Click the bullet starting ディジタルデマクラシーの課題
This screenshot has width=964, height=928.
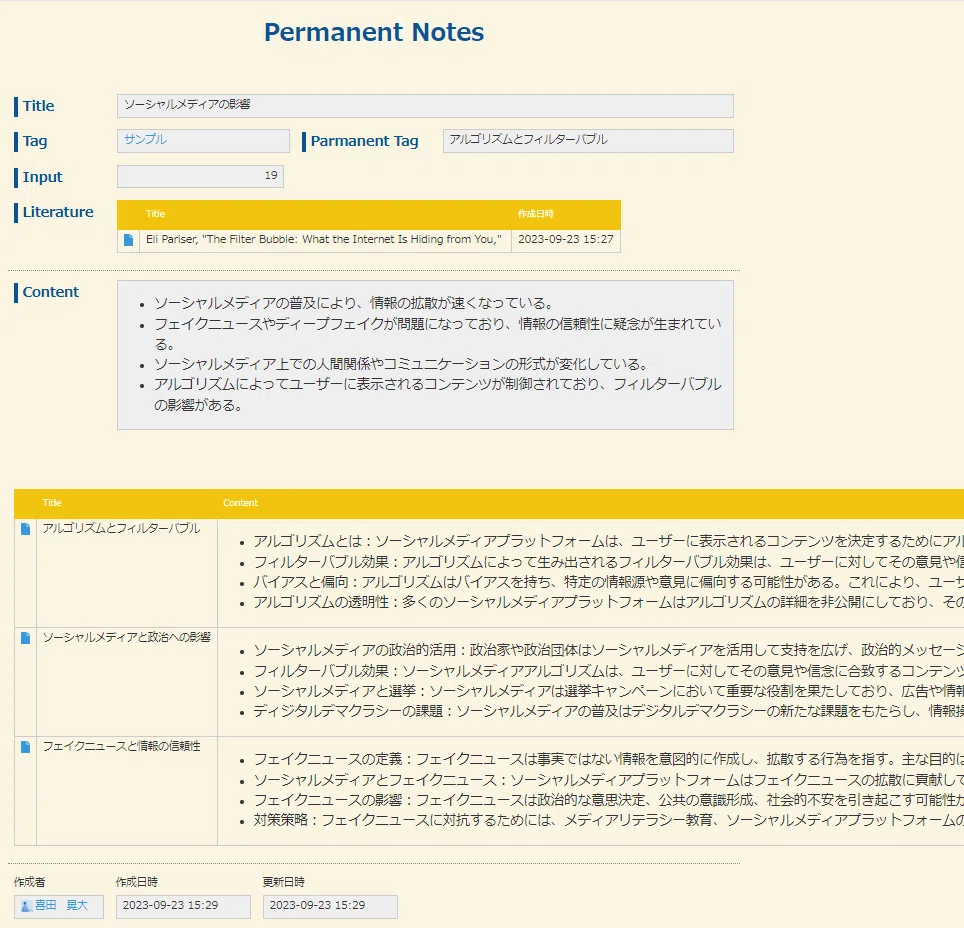coord(608,711)
